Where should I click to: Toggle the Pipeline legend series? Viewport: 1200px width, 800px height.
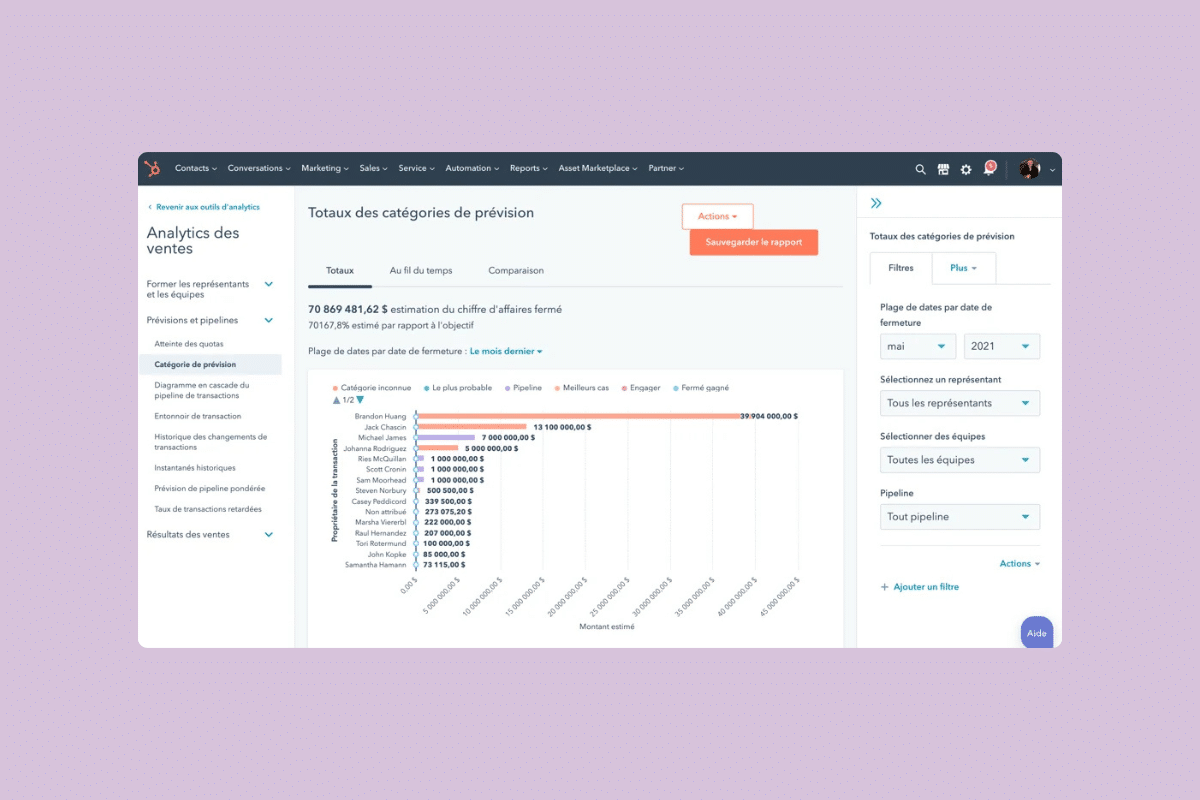tap(527, 388)
